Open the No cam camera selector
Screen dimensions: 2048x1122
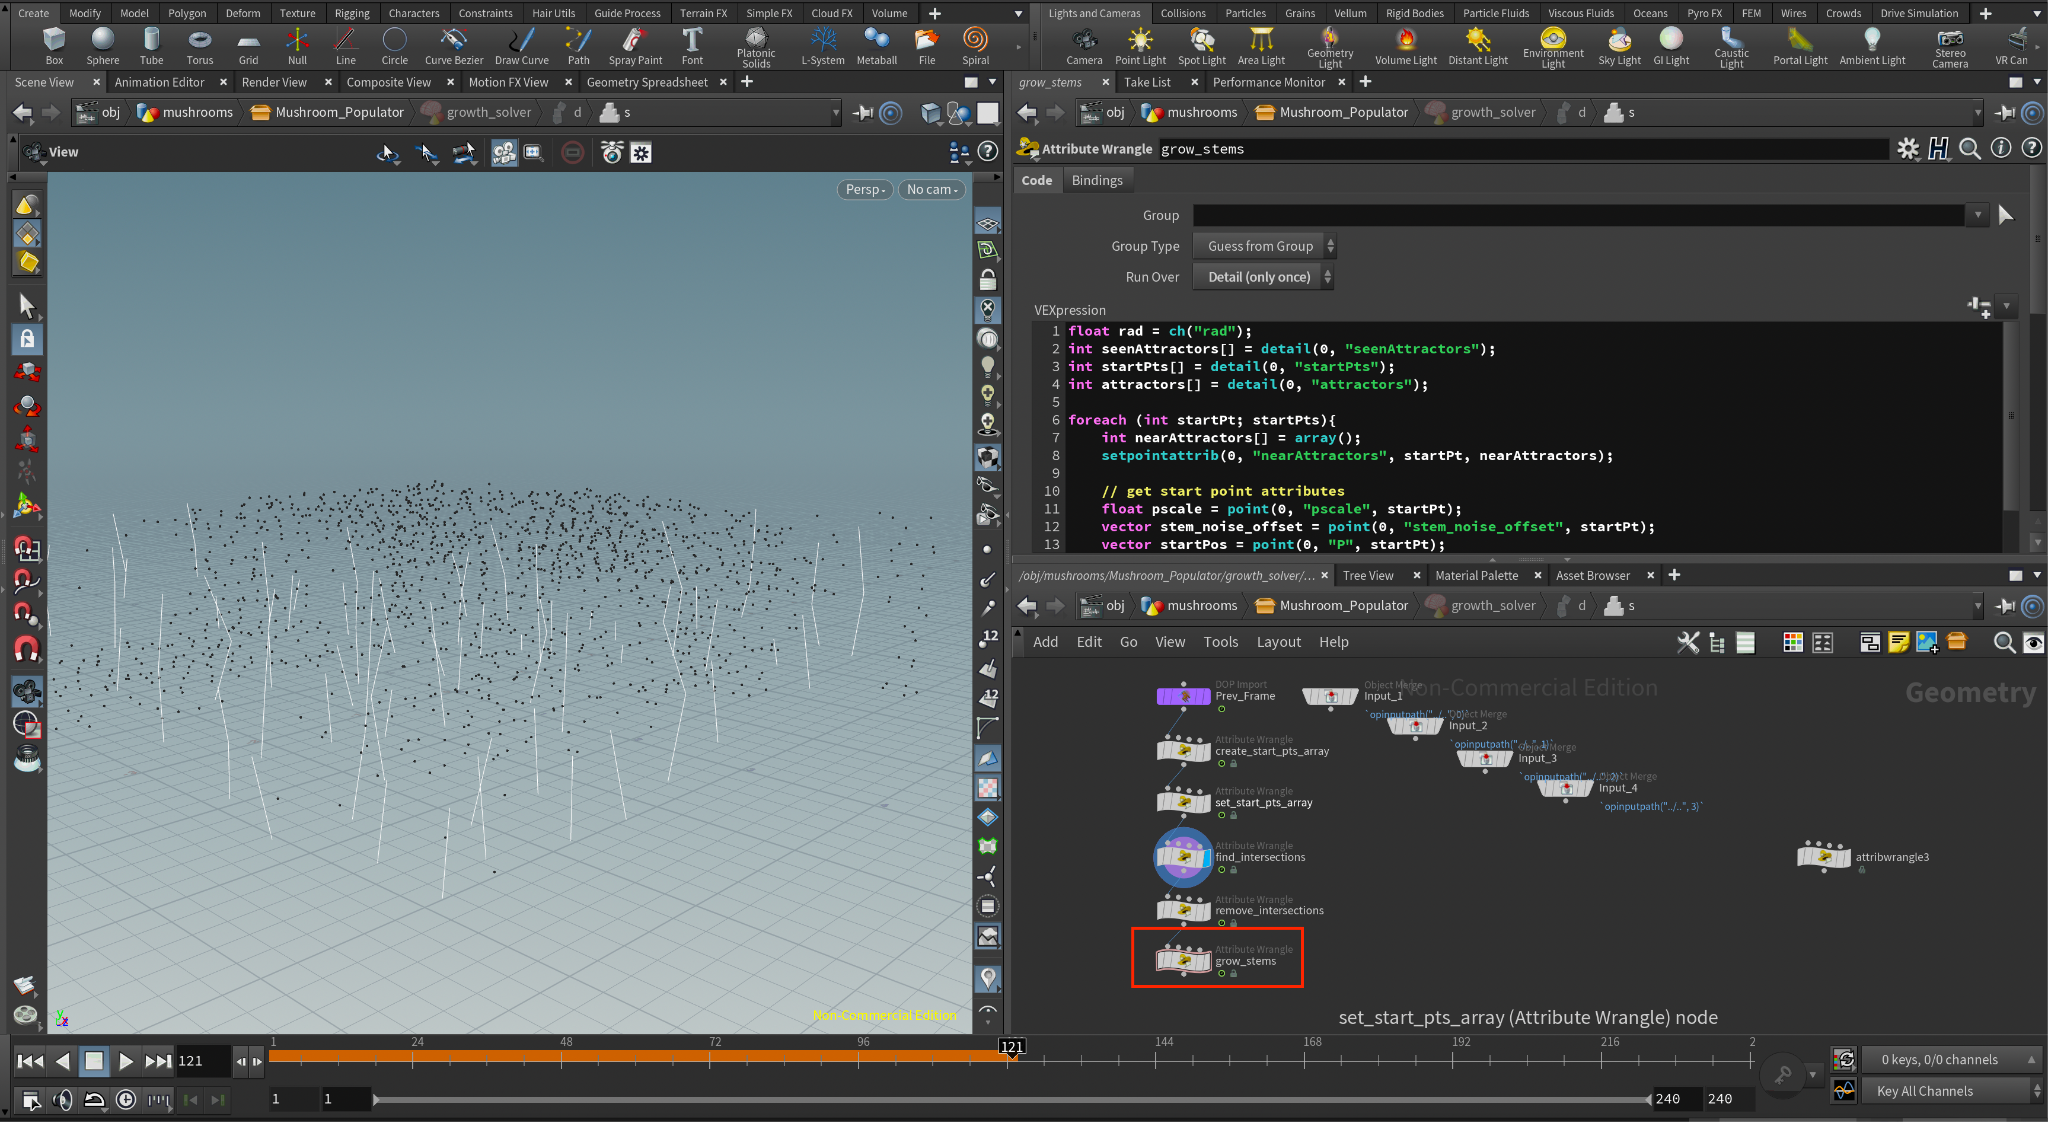[931, 189]
